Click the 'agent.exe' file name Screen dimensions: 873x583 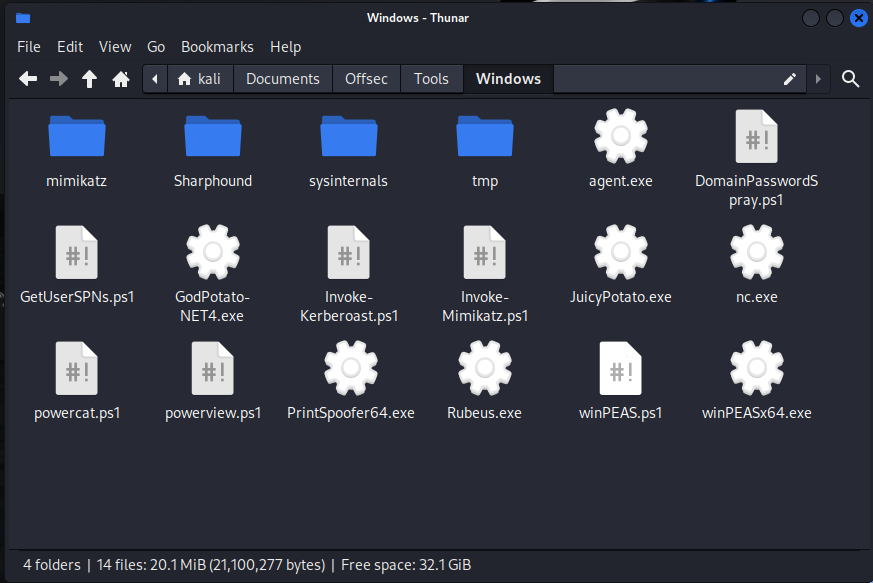[621, 182]
